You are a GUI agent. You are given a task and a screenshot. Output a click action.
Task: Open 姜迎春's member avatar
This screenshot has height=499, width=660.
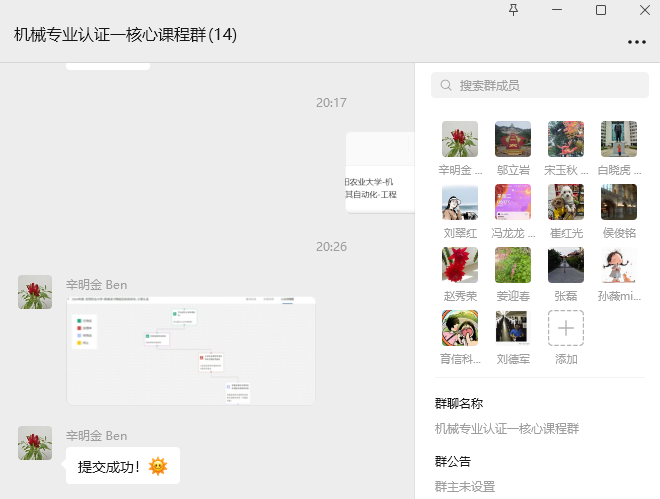(x=513, y=265)
